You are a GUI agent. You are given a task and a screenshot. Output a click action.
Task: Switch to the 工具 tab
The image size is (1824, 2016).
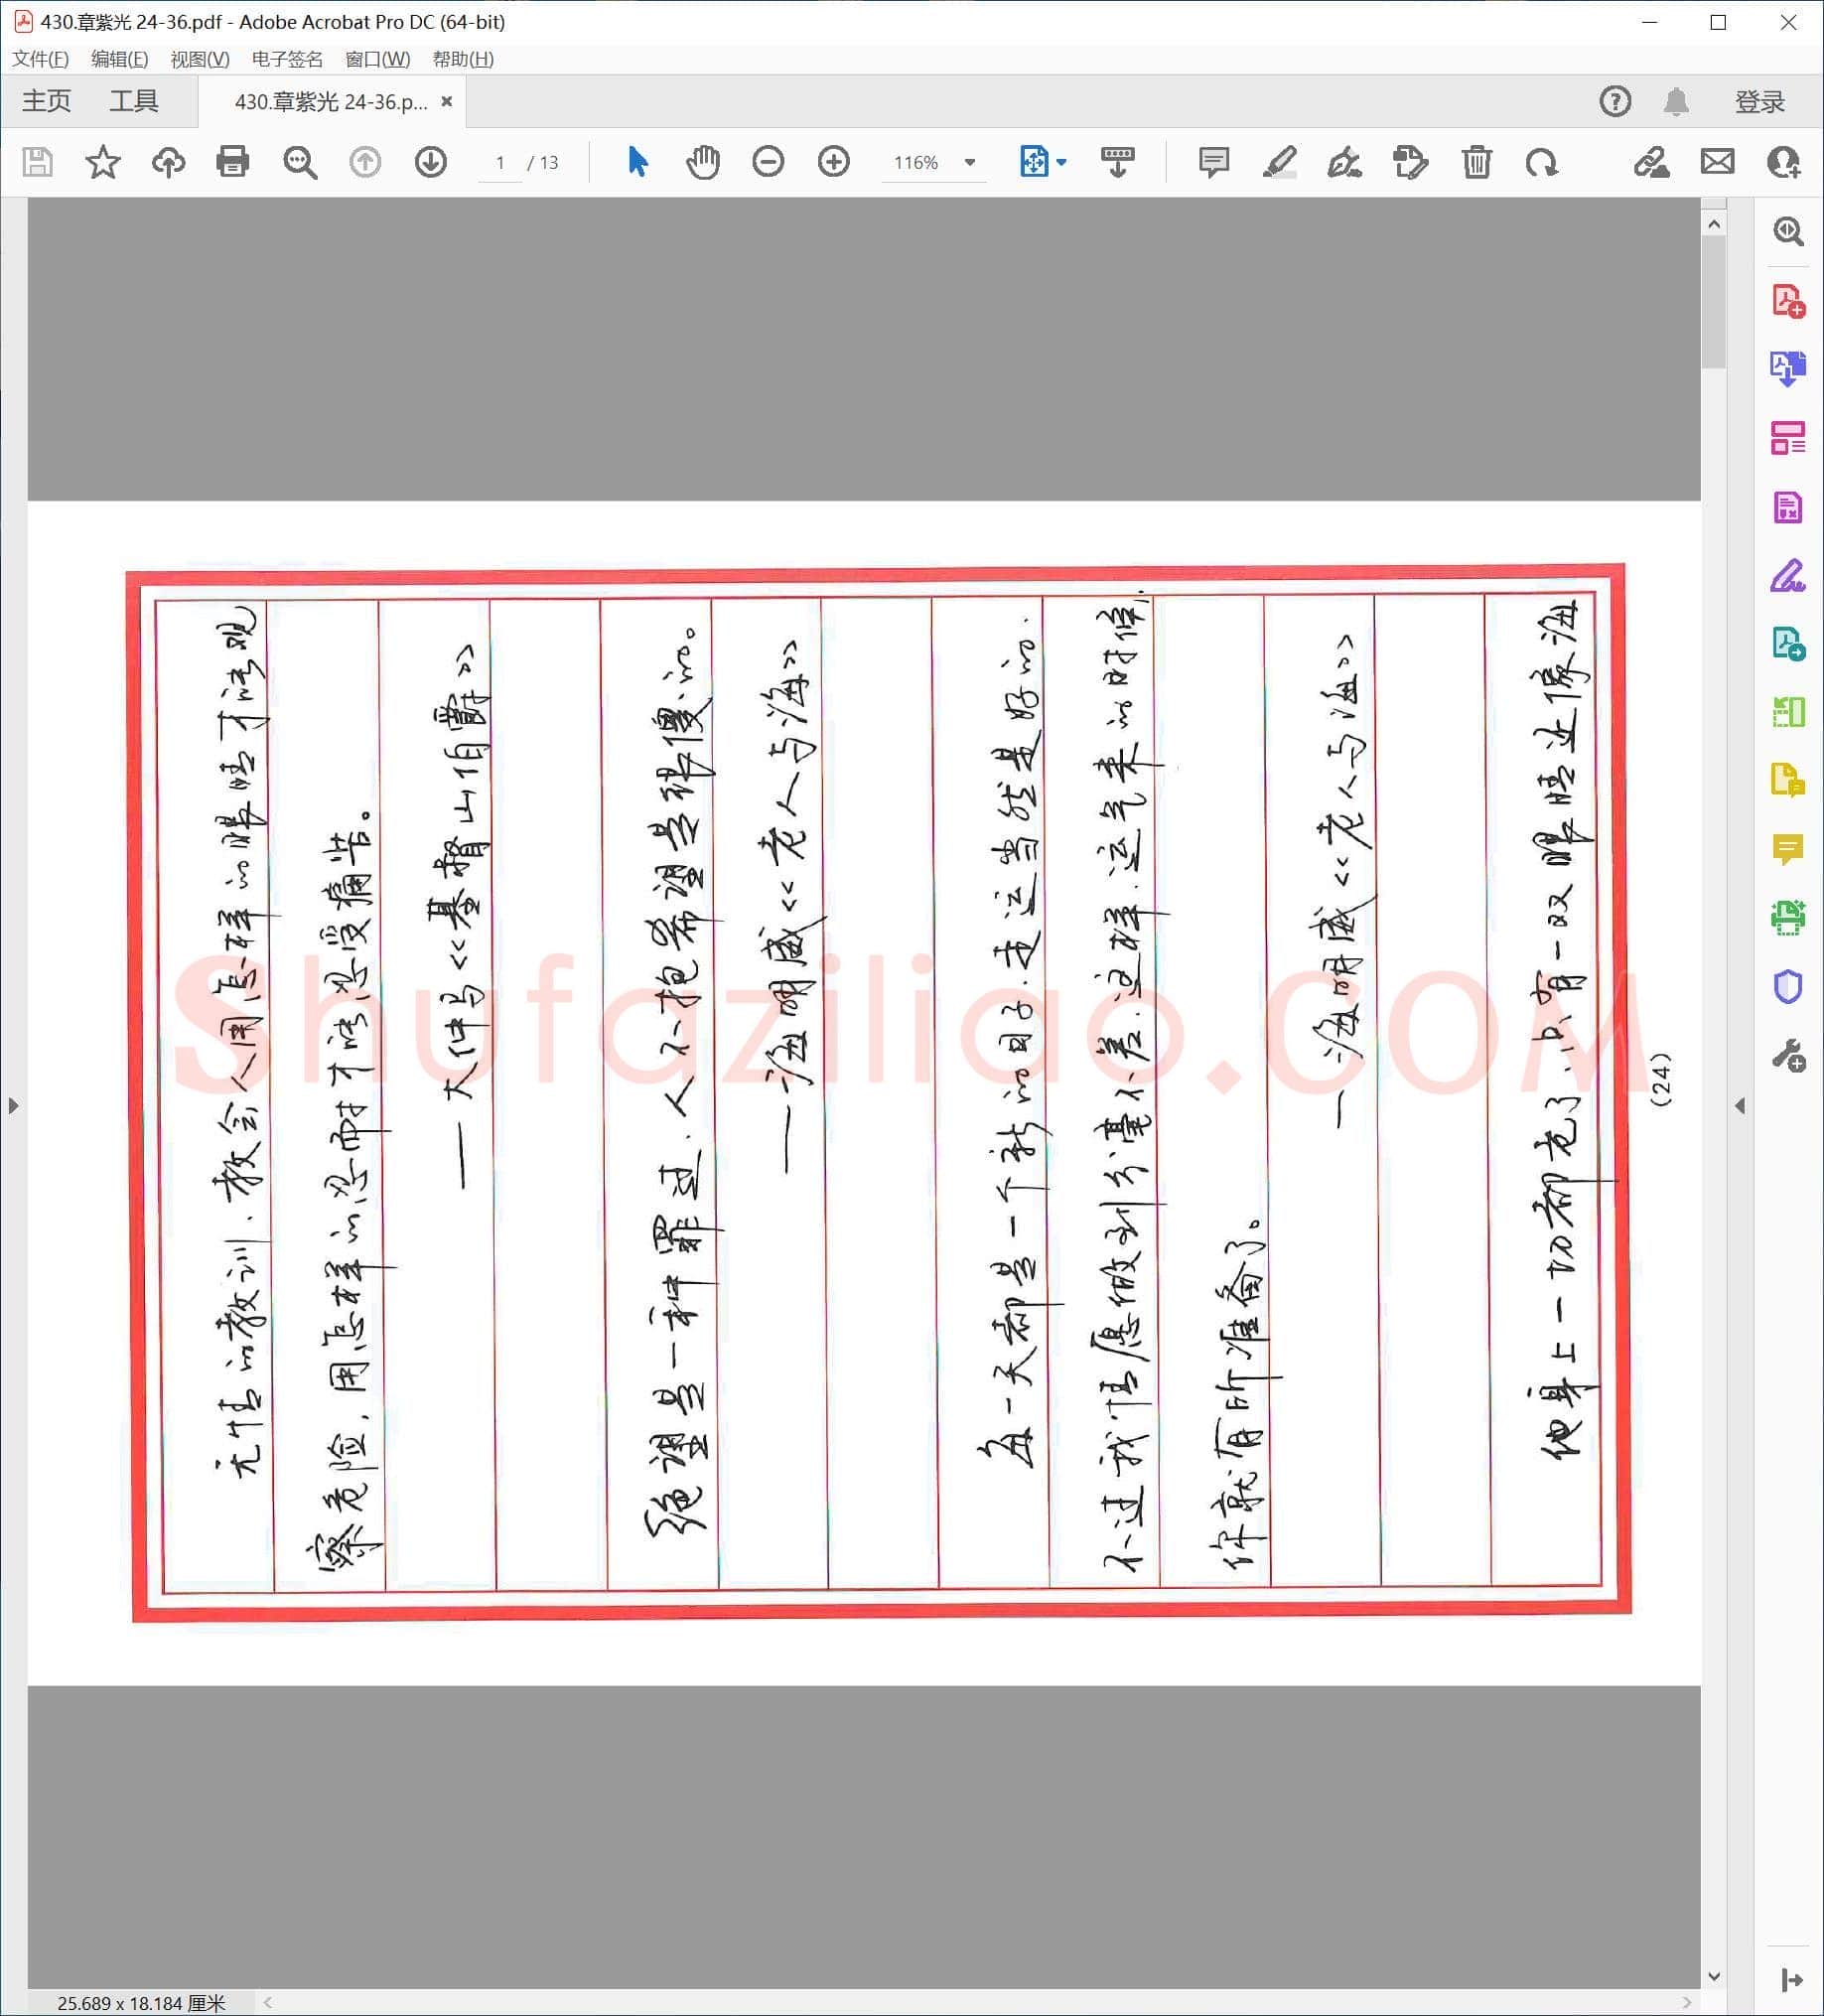tap(134, 101)
